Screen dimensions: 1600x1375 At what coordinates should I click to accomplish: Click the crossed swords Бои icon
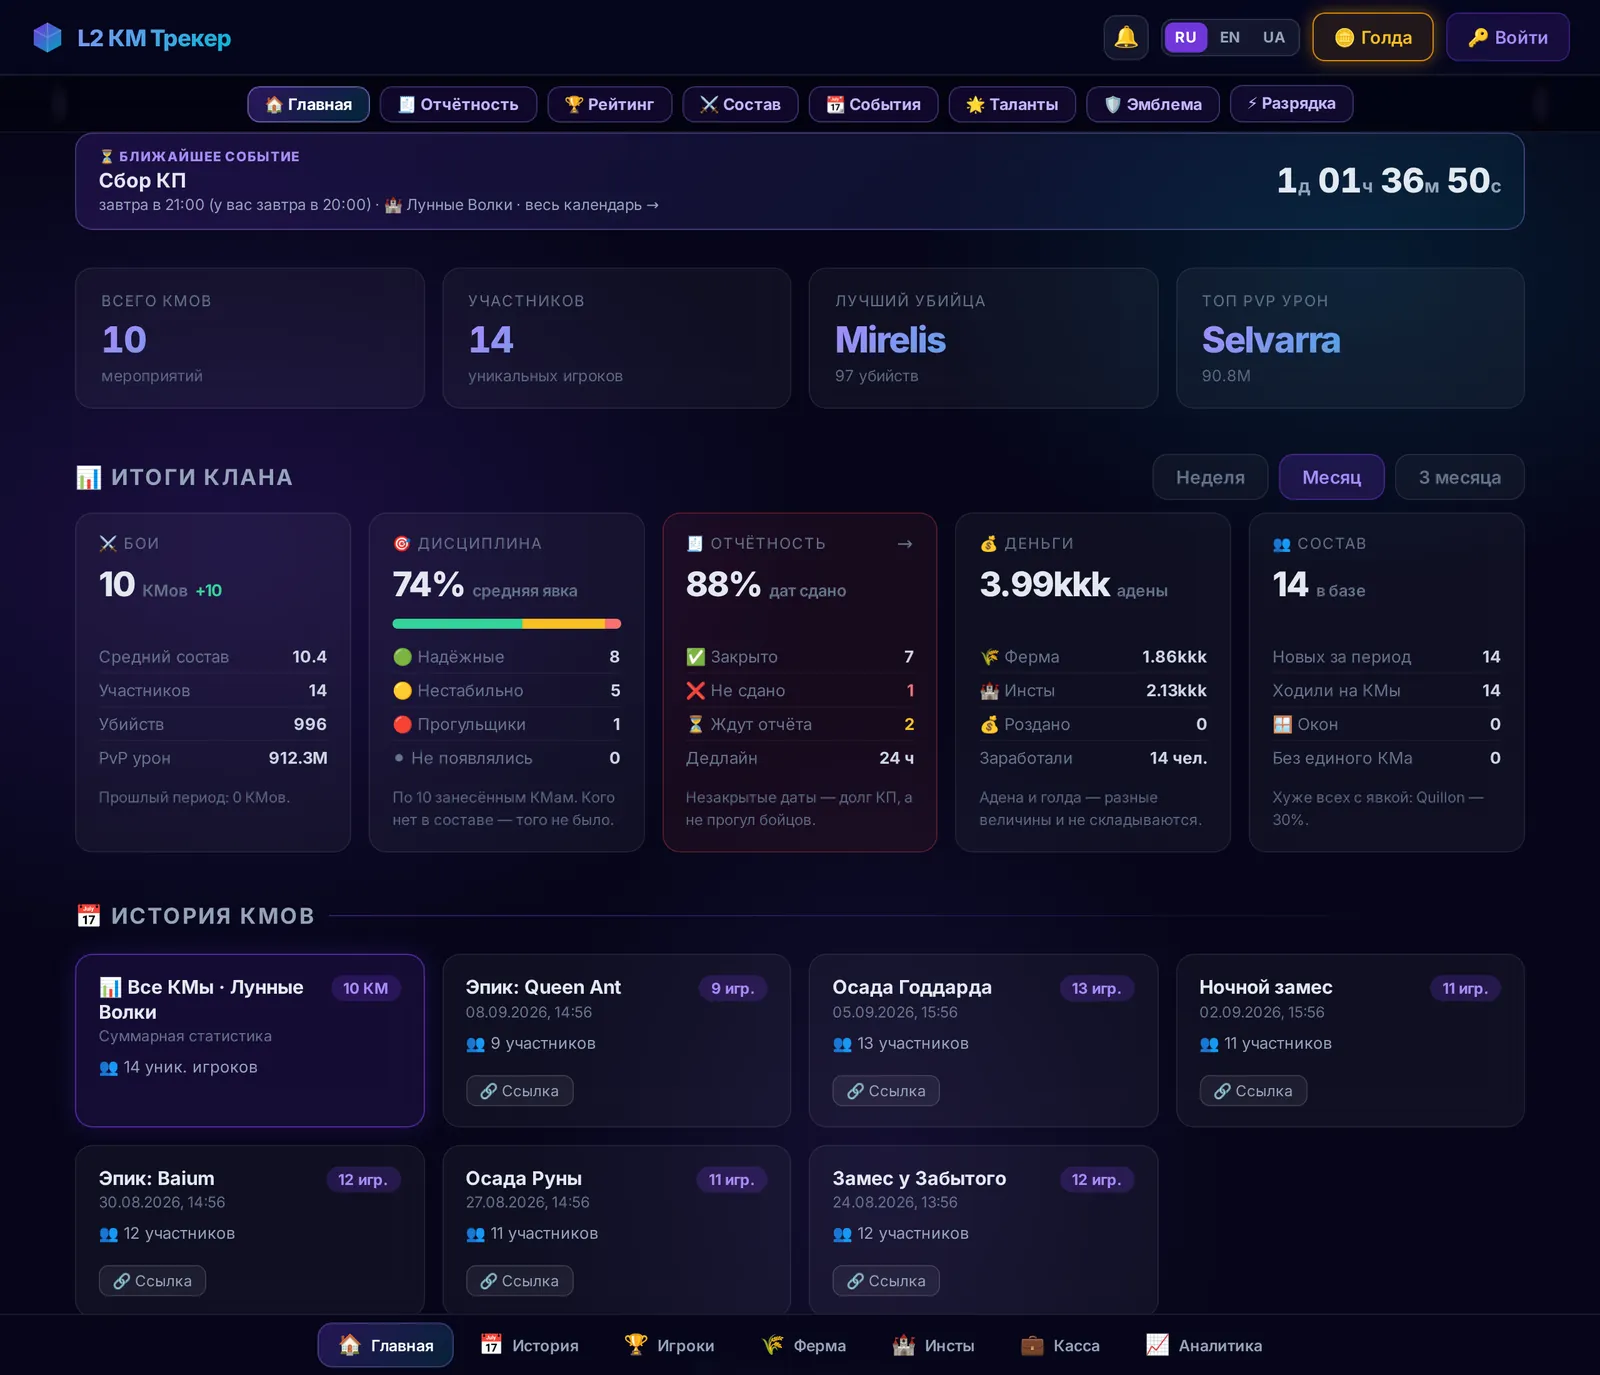pos(108,544)
